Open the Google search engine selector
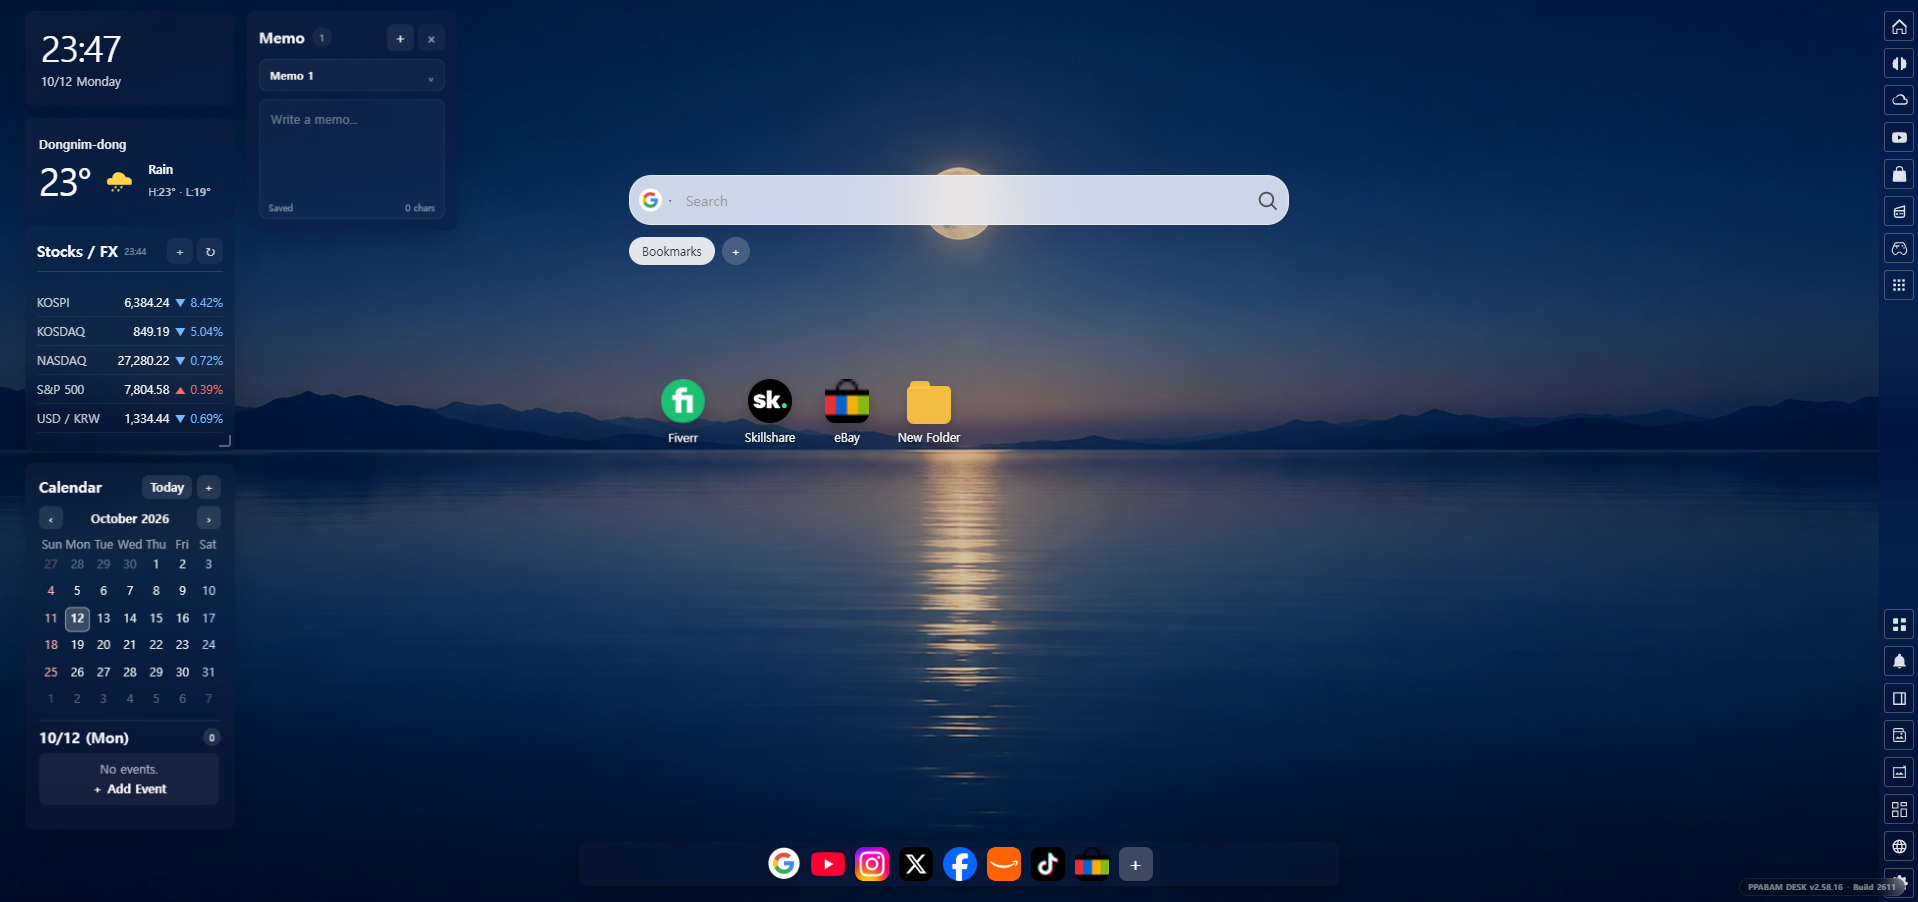This screenshot has height=902, width=1918. tap(654, 200)
